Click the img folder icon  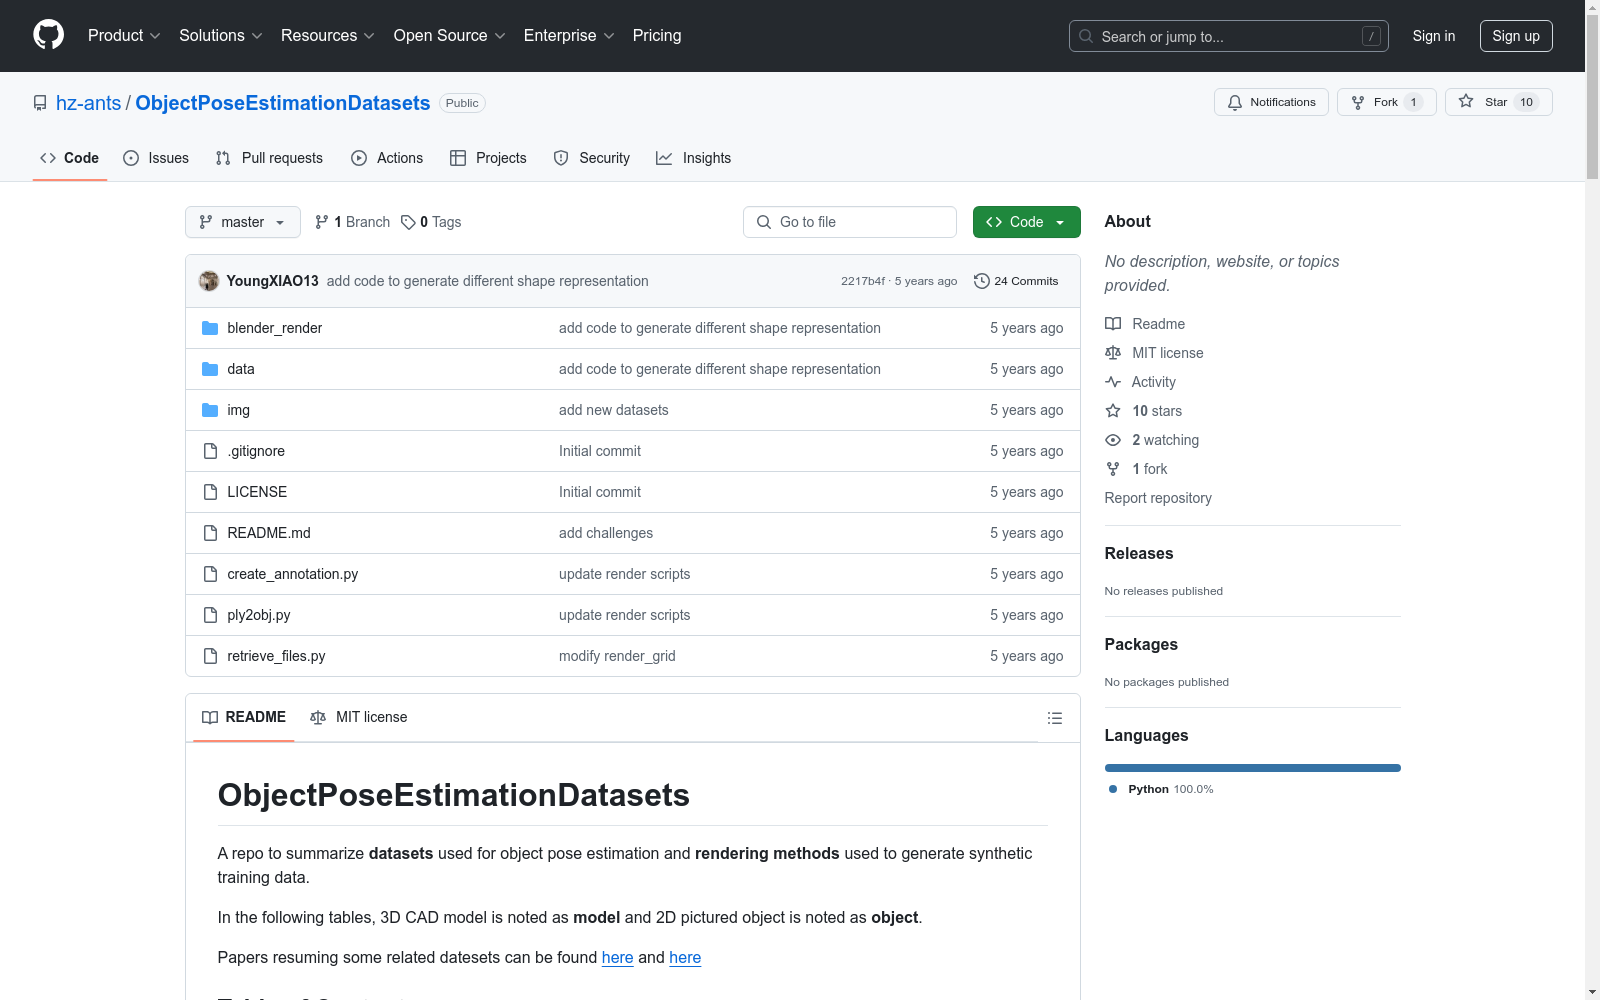pos(210,410)
